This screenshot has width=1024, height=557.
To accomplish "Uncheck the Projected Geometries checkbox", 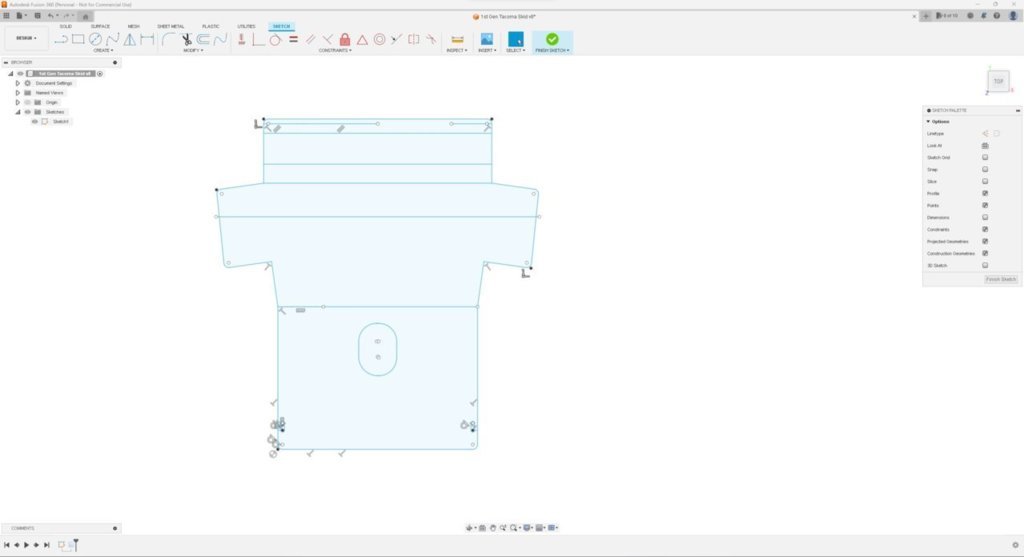I will (x=985, y=241).
